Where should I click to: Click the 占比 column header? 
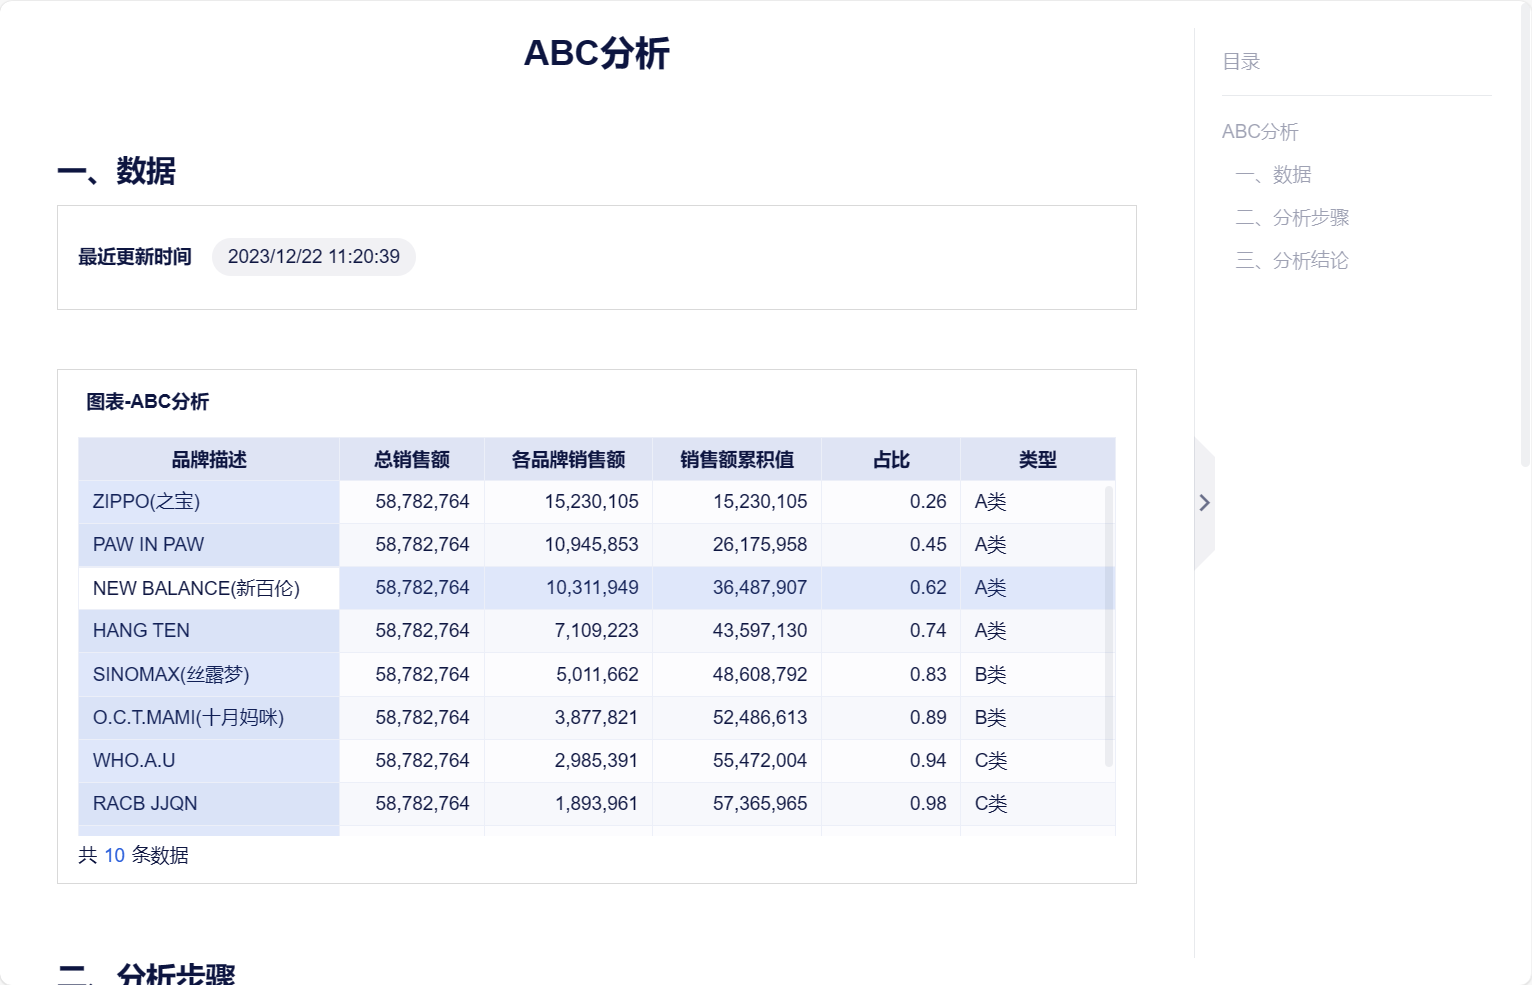891,460
